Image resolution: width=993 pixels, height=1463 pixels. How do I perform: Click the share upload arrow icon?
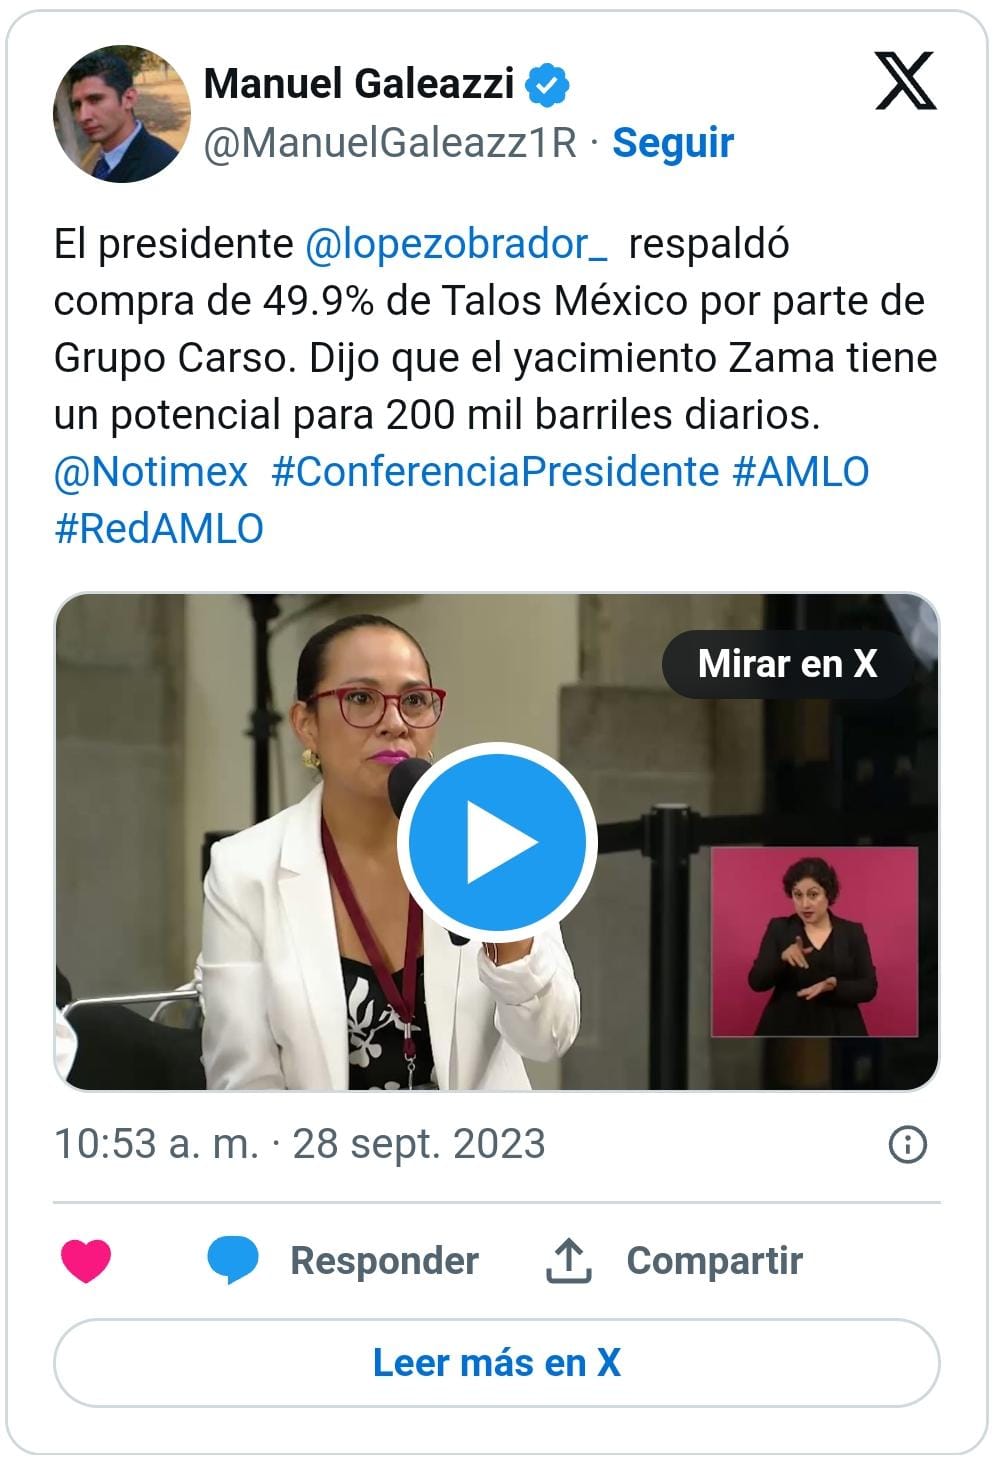tap(568, 1260)
